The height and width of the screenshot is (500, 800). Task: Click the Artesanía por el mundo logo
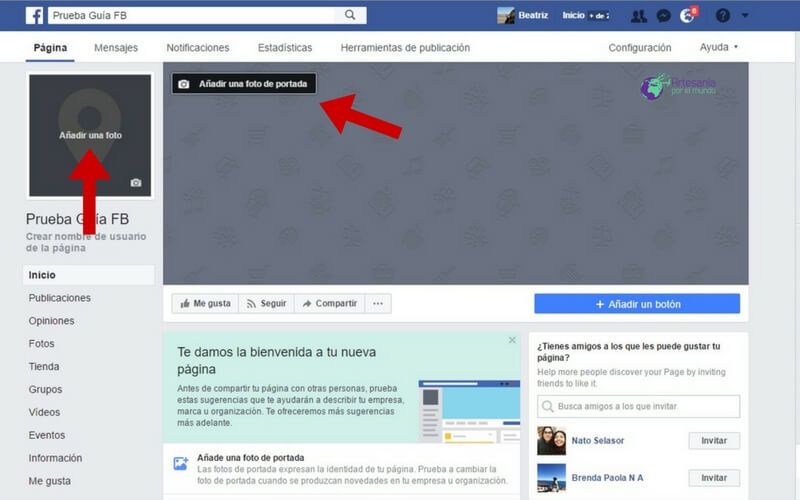coord(678,86)
